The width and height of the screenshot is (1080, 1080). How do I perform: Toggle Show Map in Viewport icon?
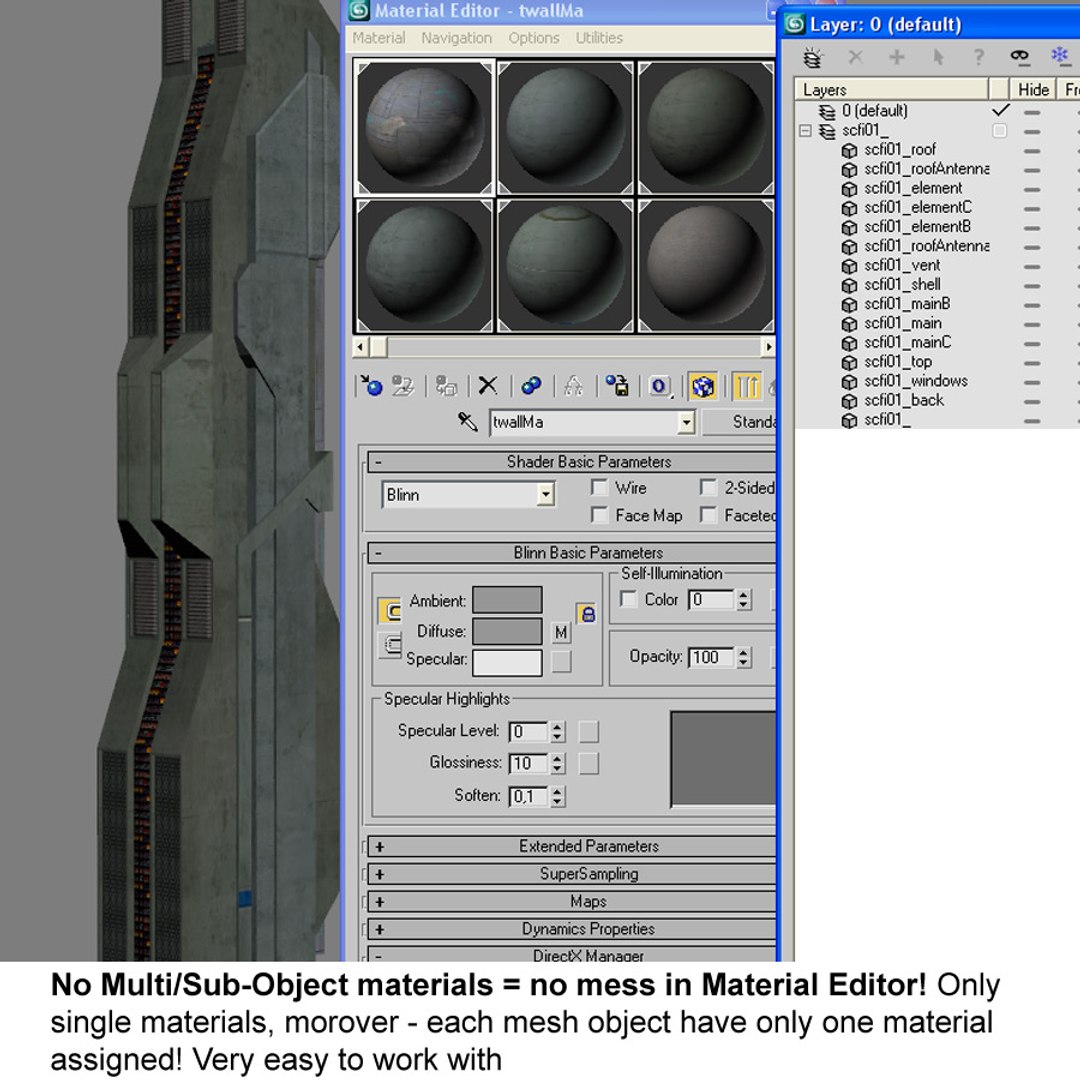(703, 386)
